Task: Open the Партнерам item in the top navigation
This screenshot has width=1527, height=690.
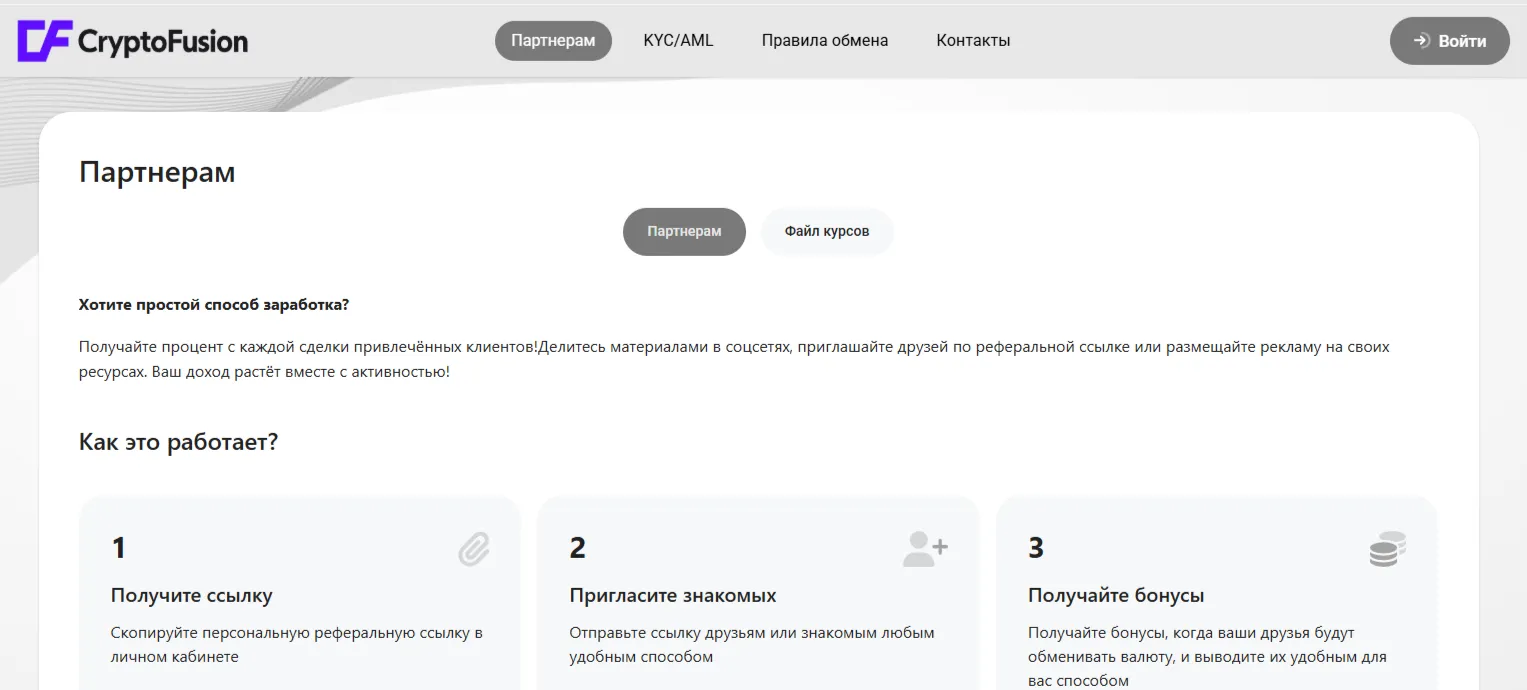Action: point(553,41)
